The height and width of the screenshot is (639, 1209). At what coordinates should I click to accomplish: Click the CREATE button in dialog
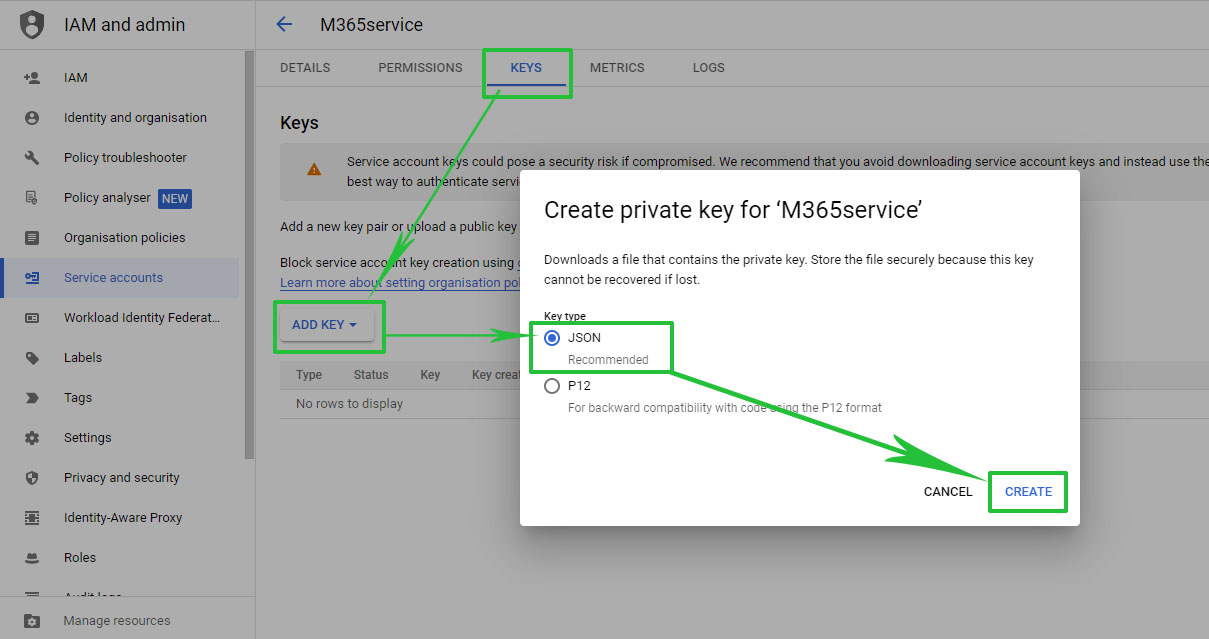(1028, 492)
